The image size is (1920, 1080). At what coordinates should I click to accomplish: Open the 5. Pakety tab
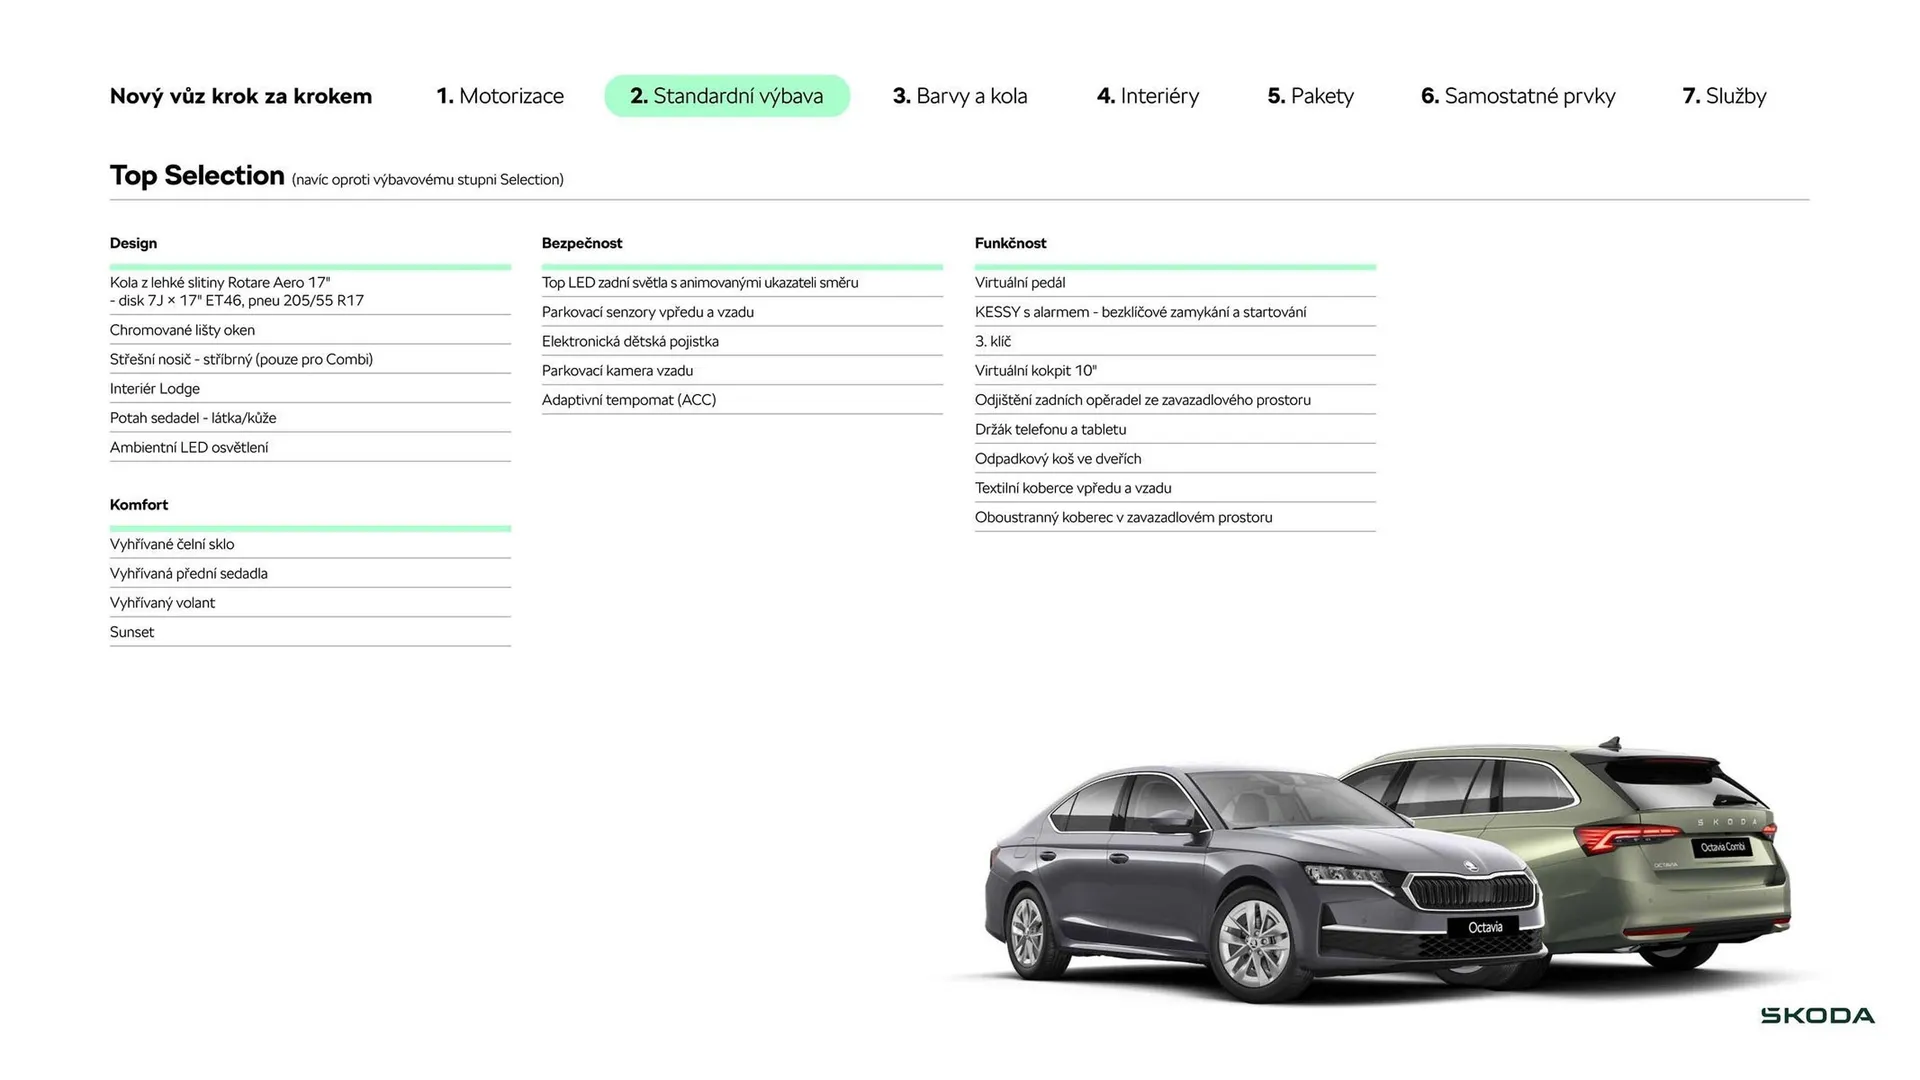pyautogui.click(x=1310, y=96)
